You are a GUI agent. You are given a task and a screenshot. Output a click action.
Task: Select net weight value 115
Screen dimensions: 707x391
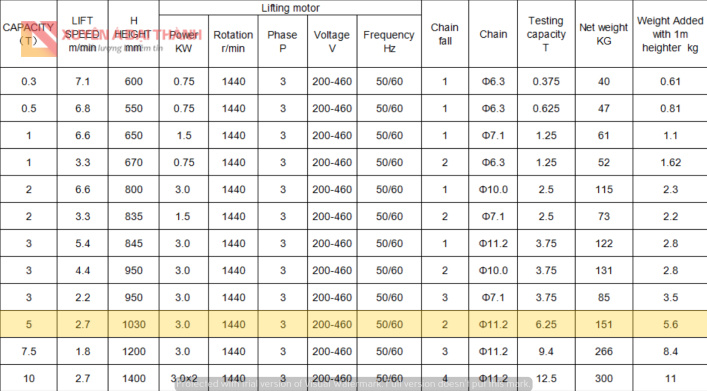604,189
